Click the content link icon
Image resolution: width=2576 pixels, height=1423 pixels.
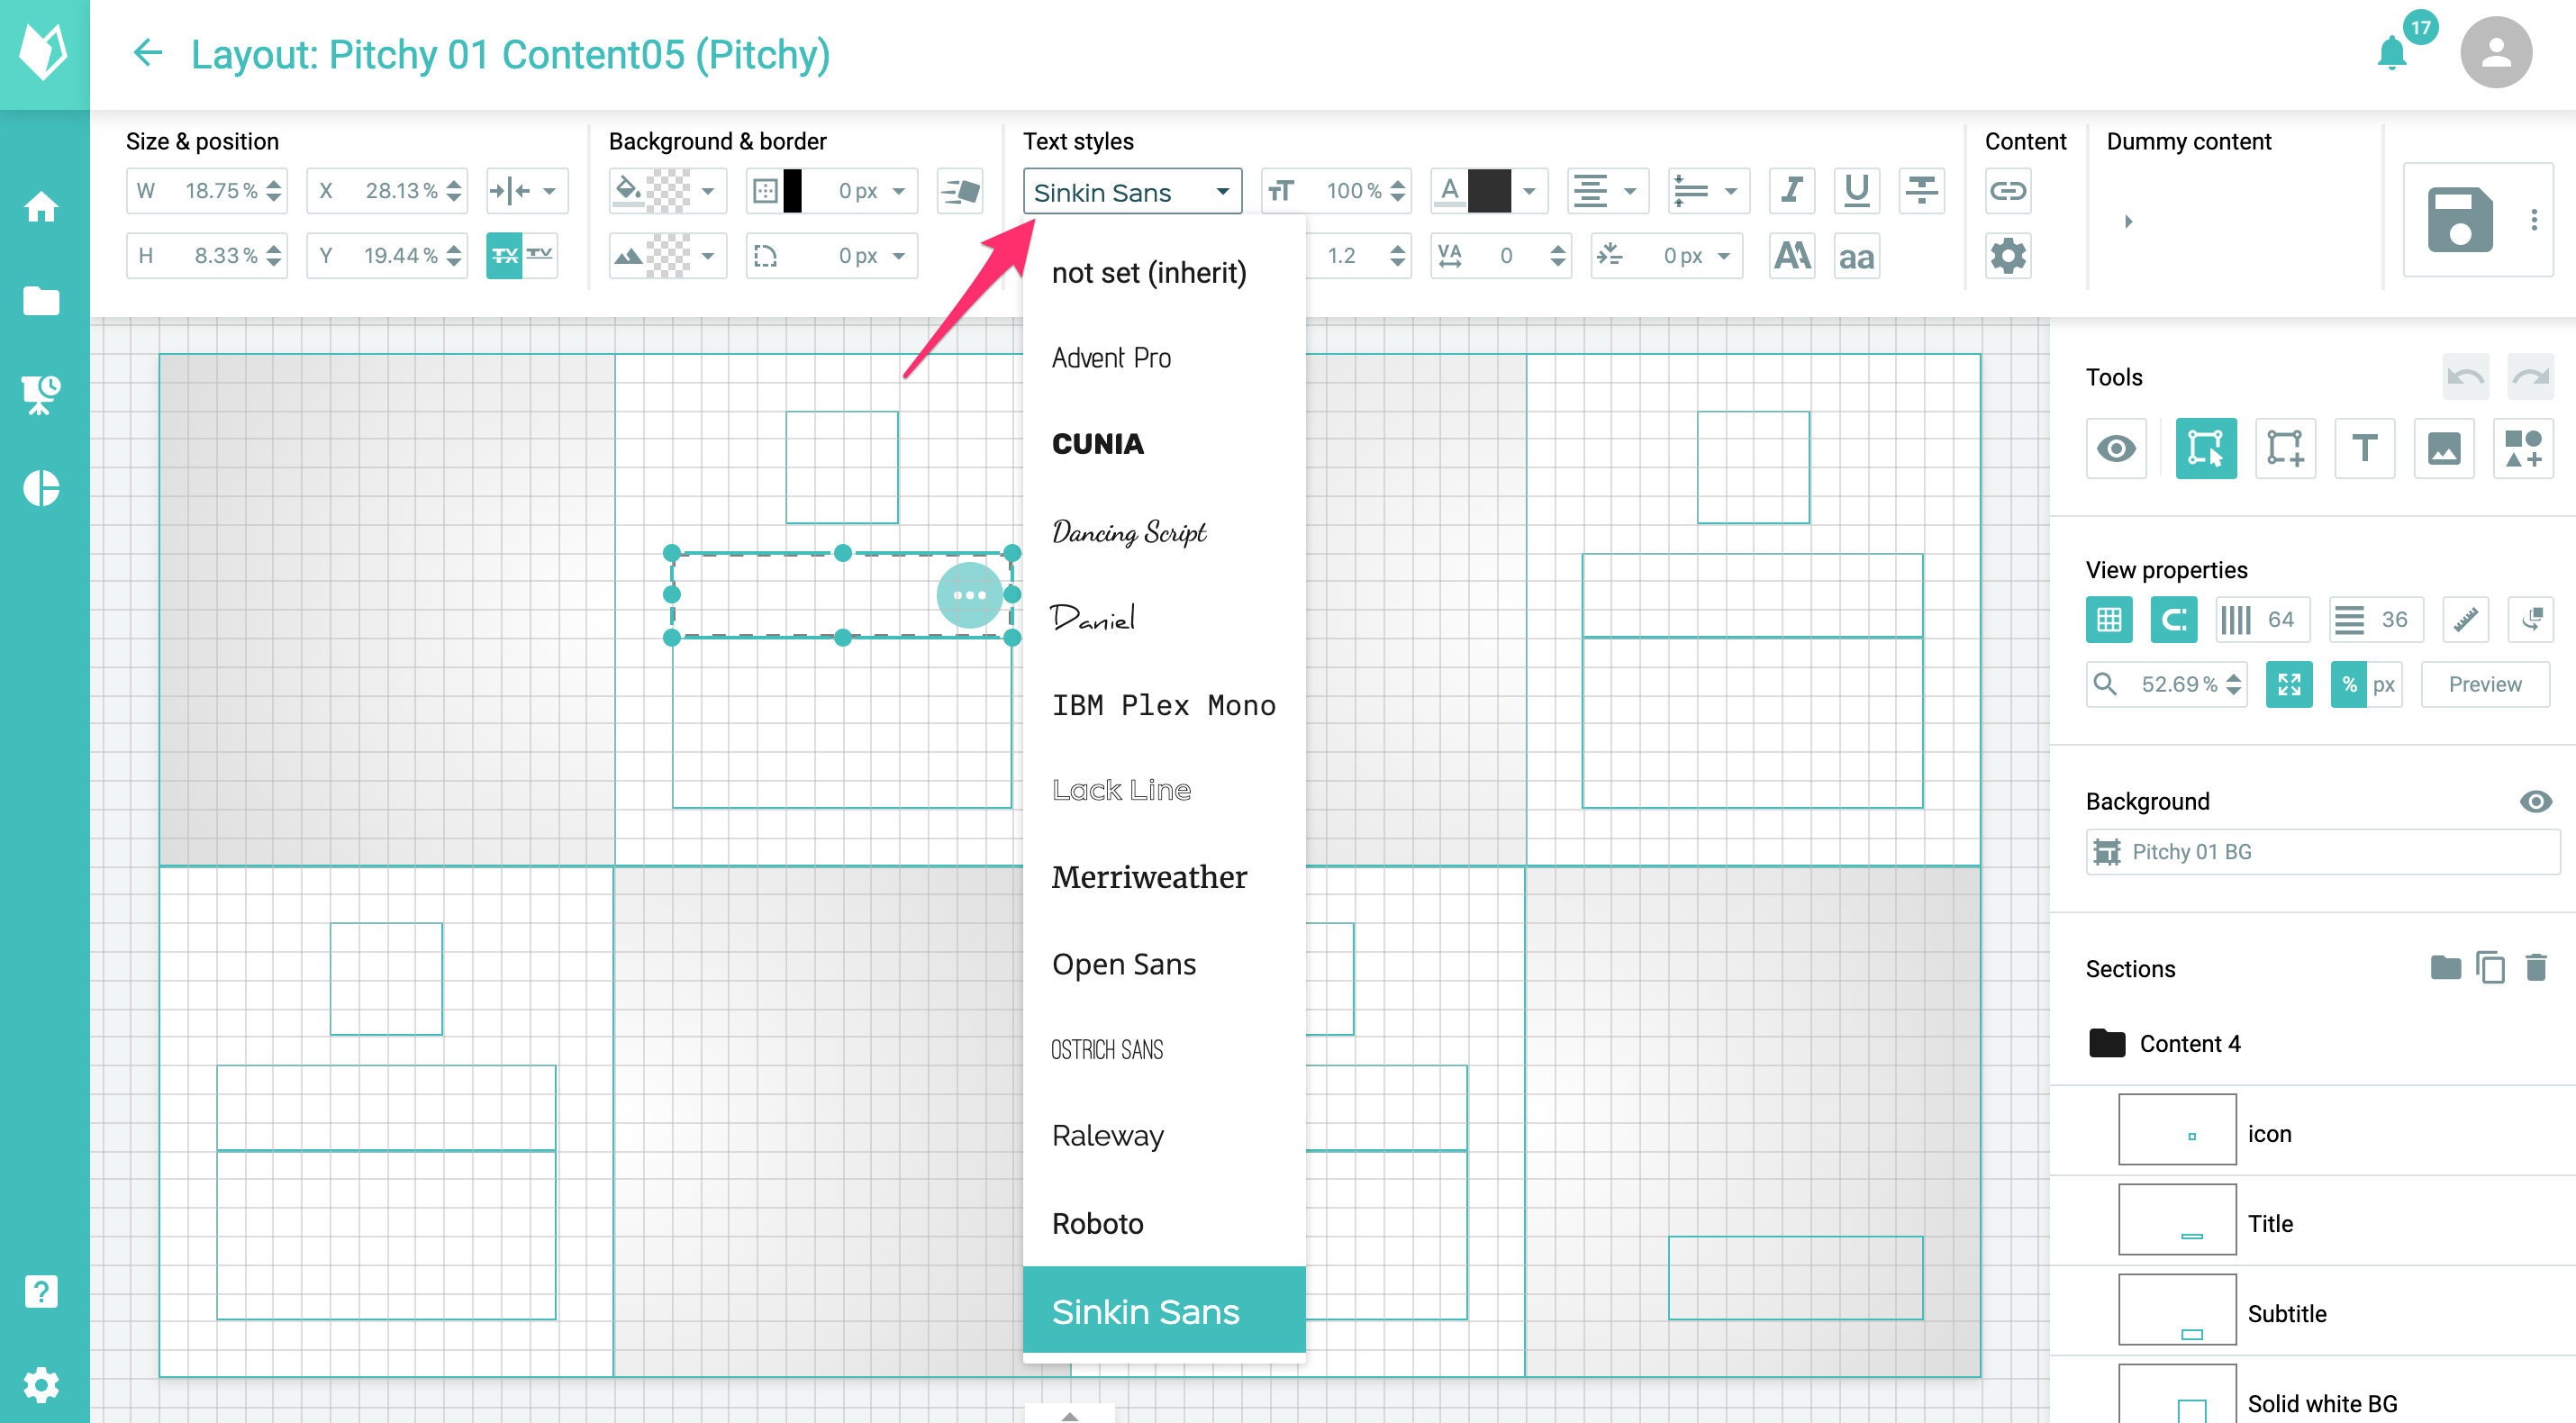(x=2007, y=190)
